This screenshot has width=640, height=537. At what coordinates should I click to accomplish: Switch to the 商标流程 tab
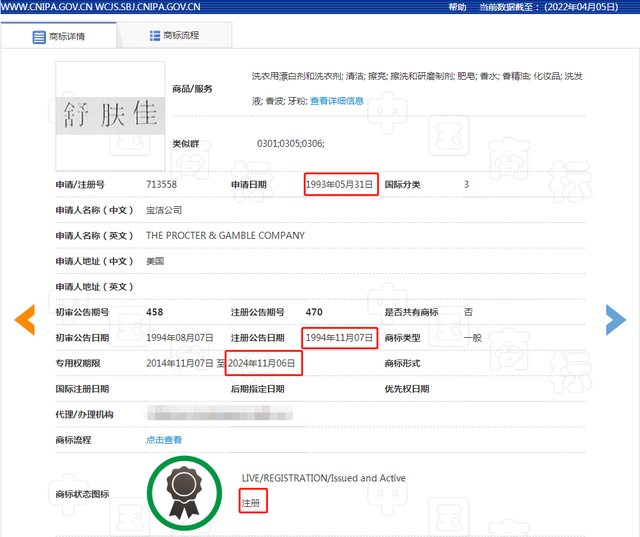(x=174, y=36)
